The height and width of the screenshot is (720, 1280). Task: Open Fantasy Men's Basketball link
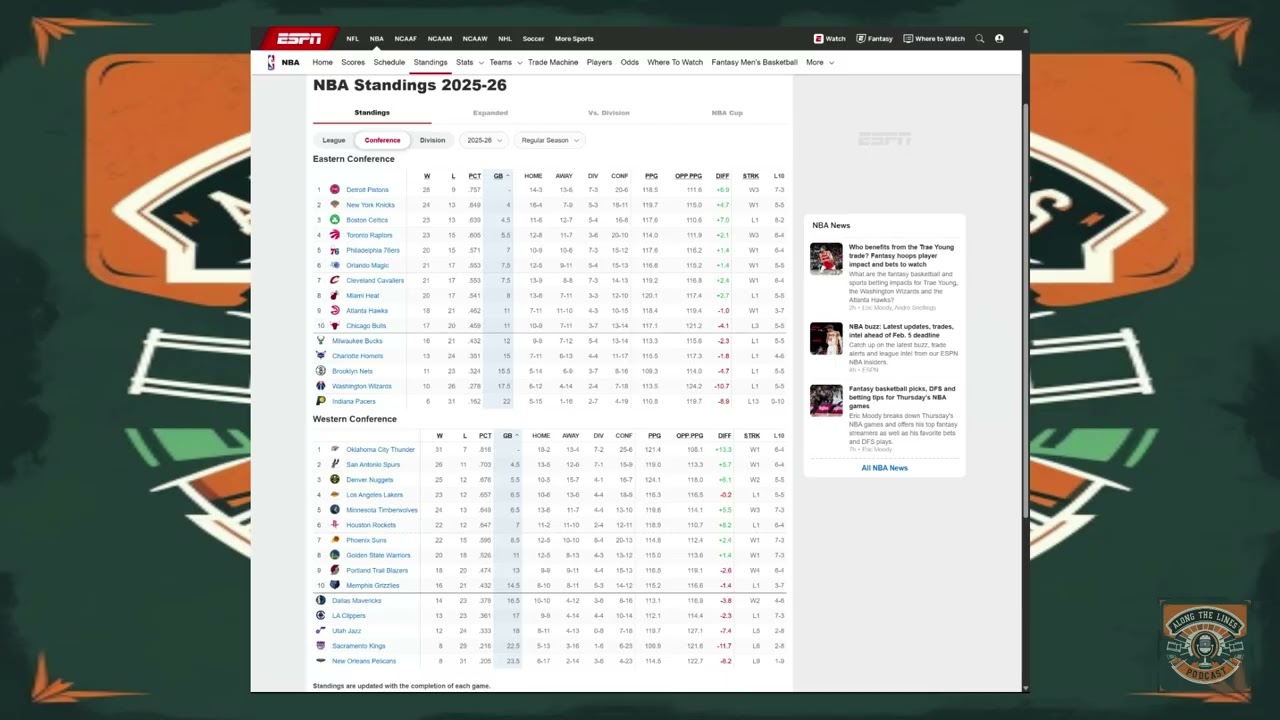[754, 62]
